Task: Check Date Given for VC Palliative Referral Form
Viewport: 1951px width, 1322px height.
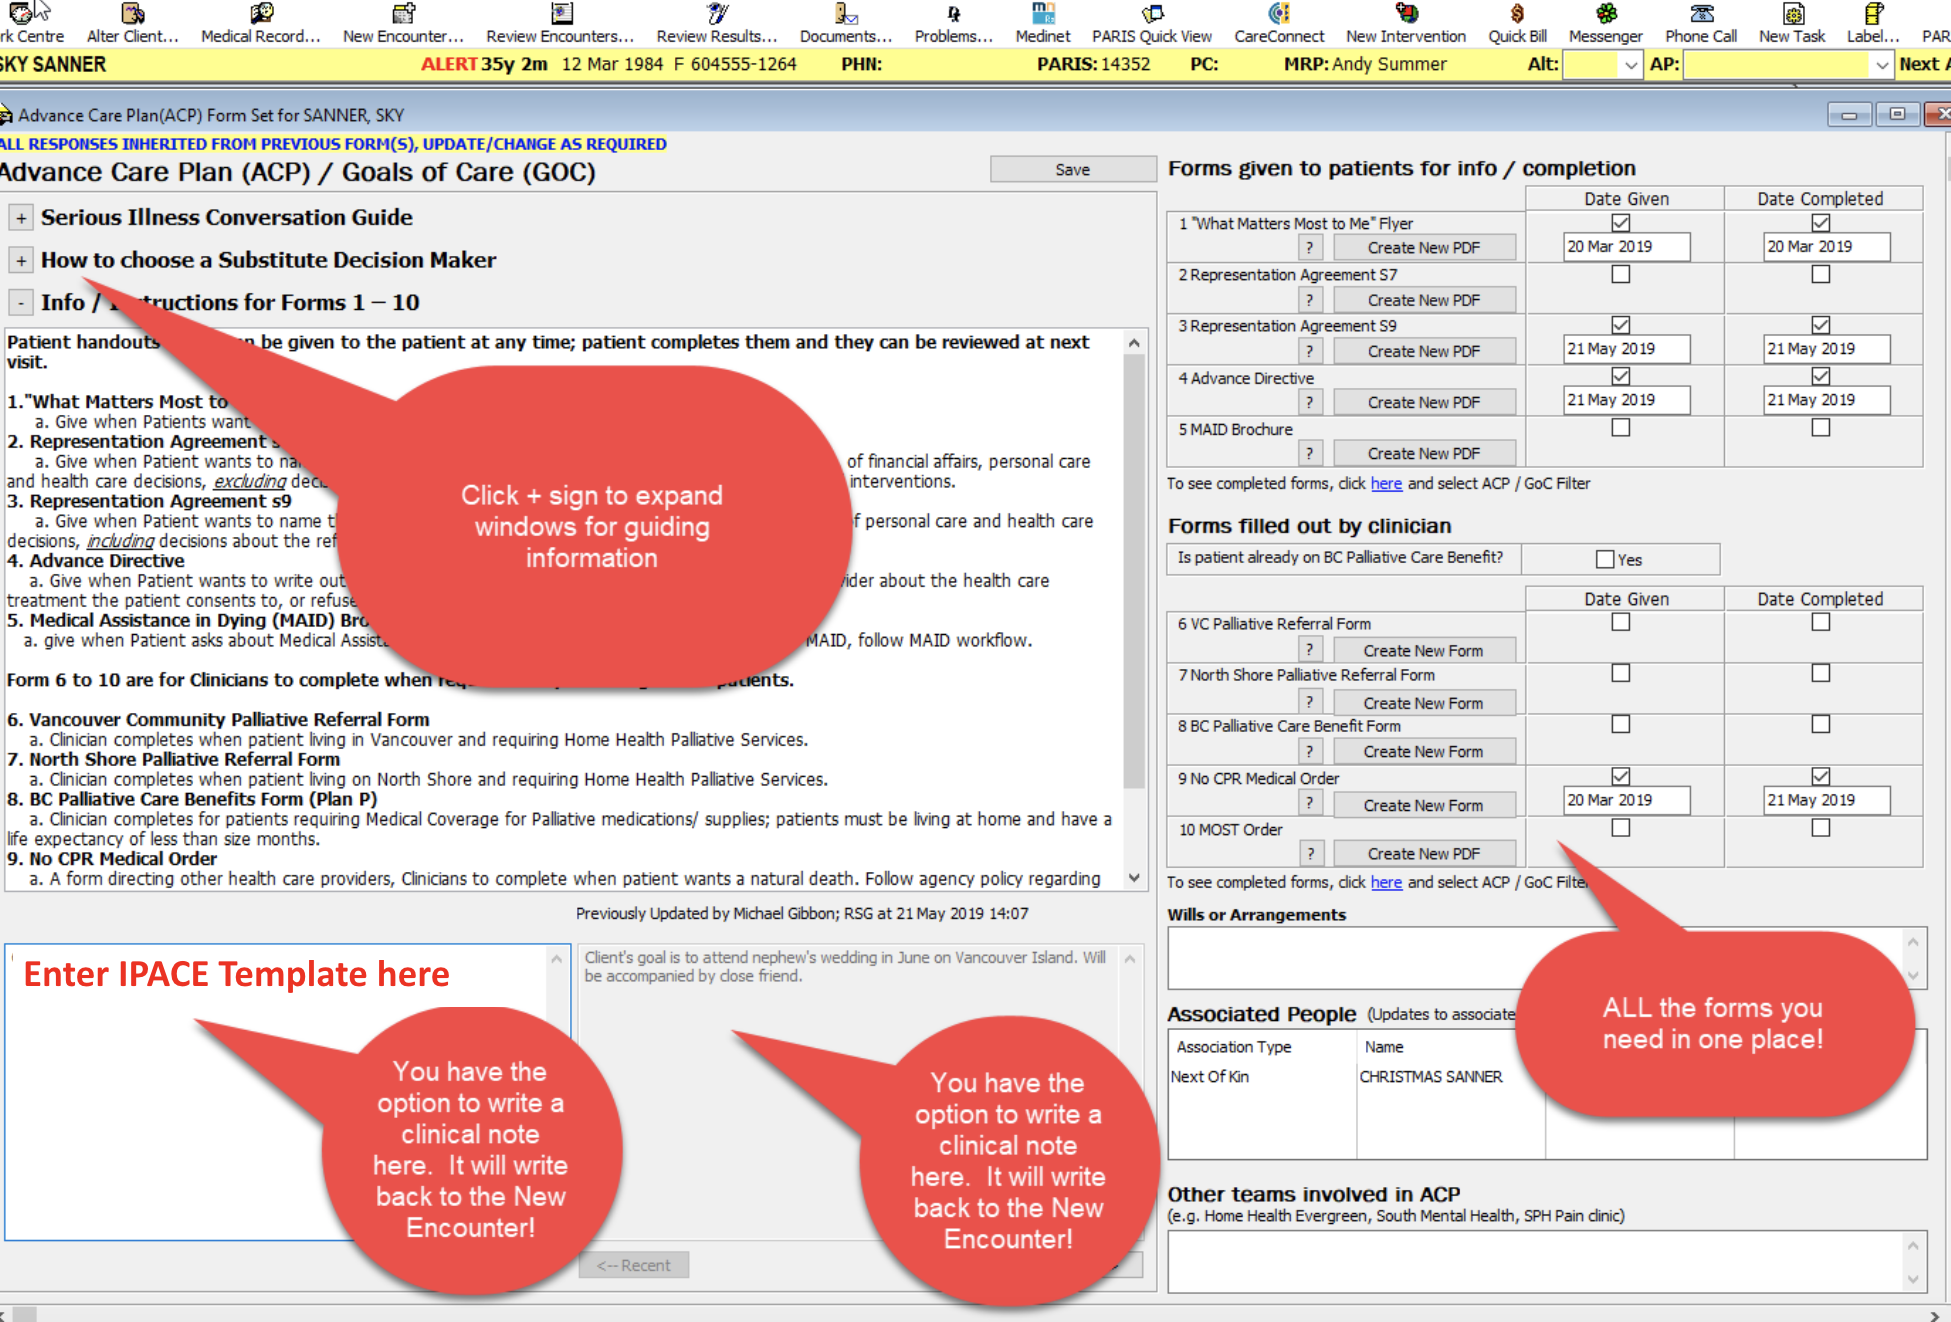Action: coord(1621,622)
